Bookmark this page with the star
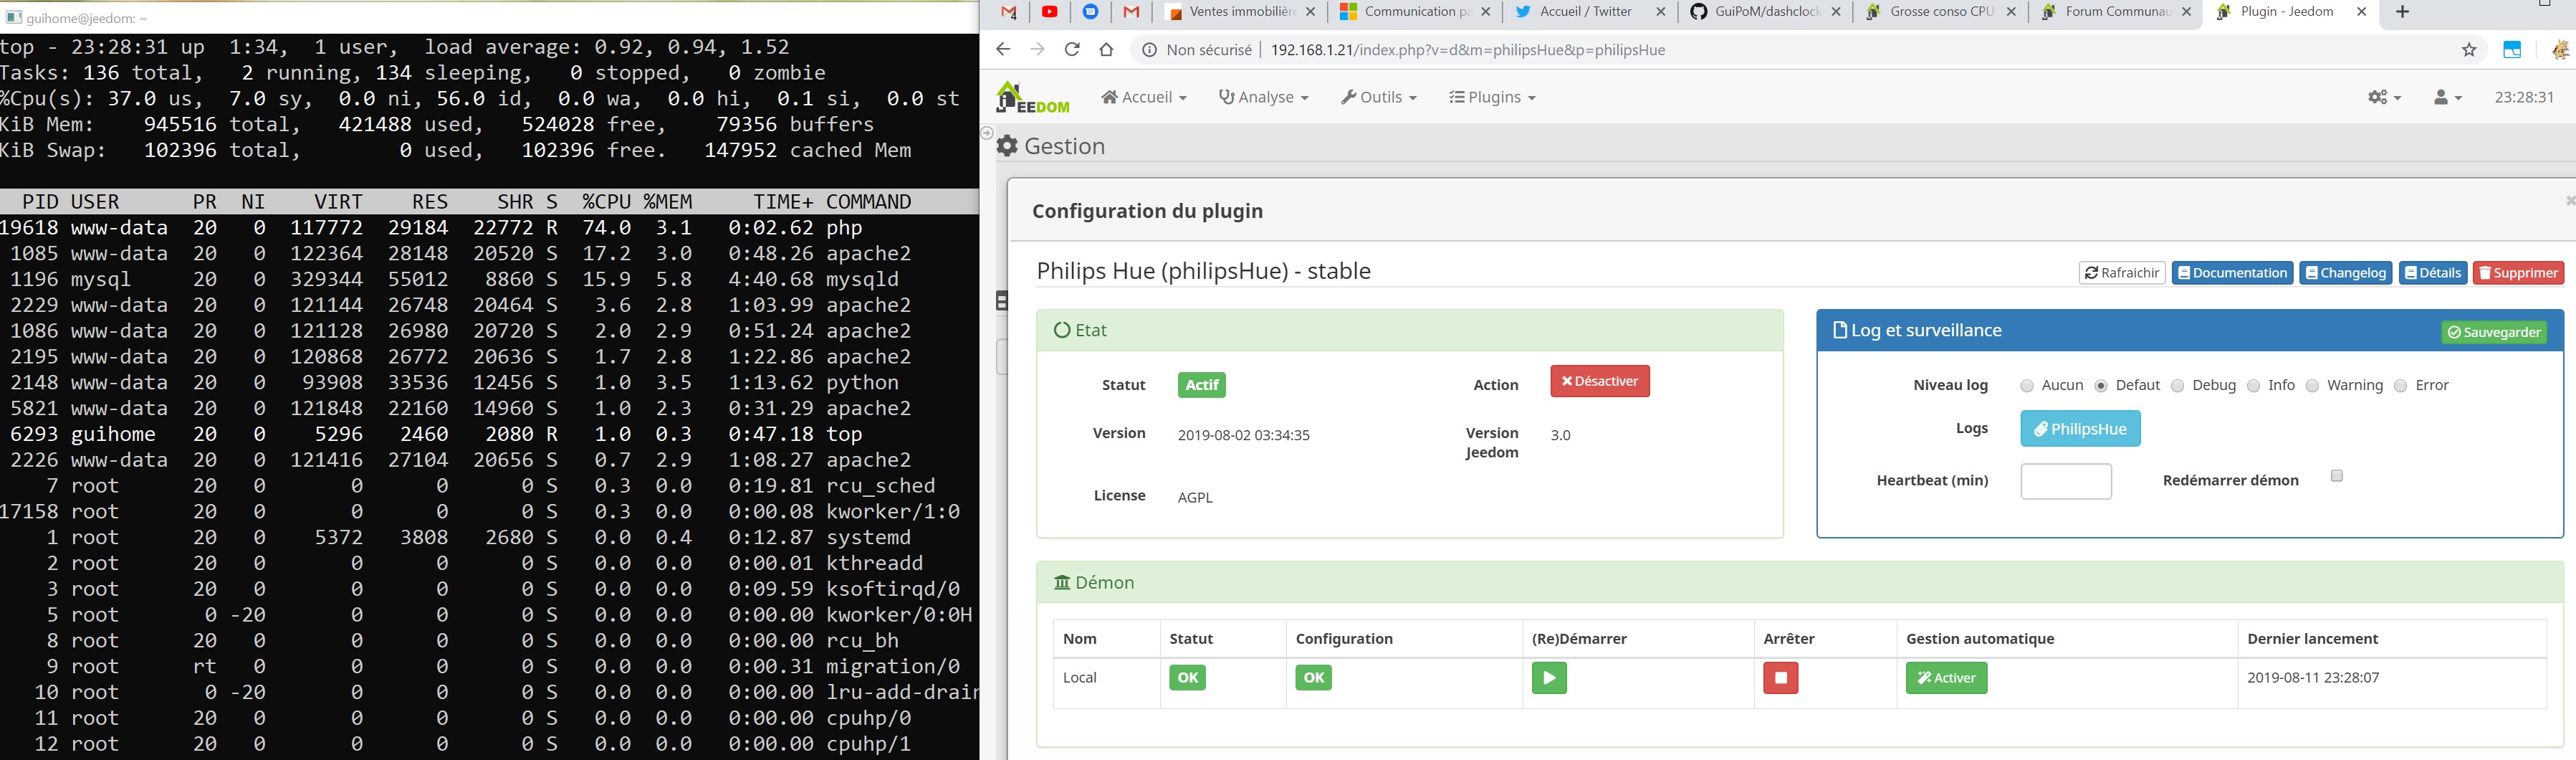 point(2469,50)
